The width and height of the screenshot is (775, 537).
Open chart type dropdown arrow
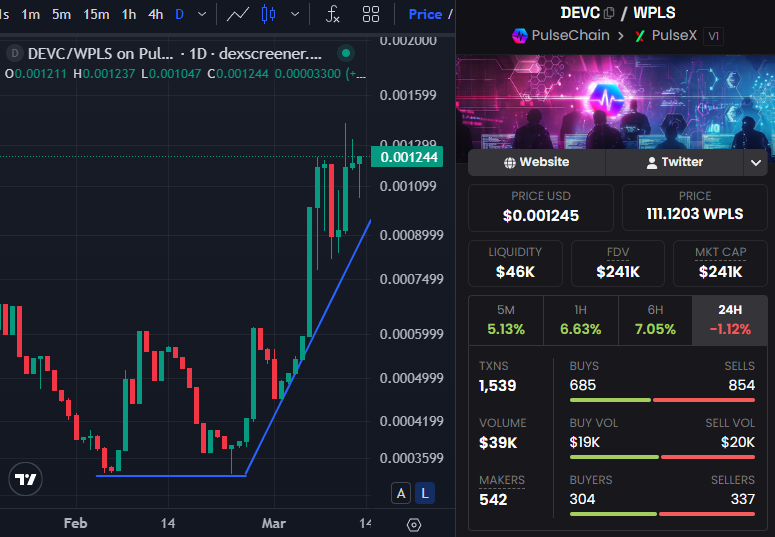295,14
